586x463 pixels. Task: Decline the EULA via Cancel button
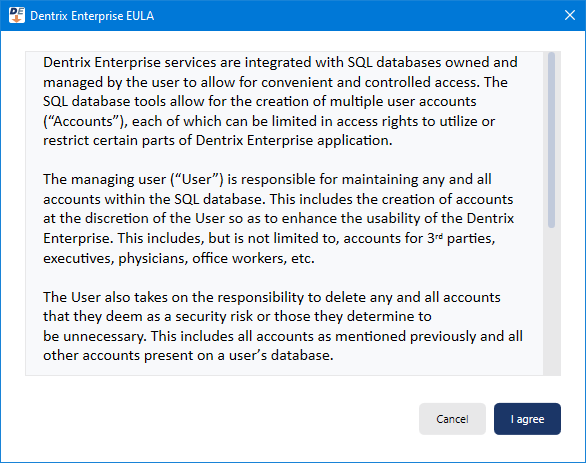point(452,419)
